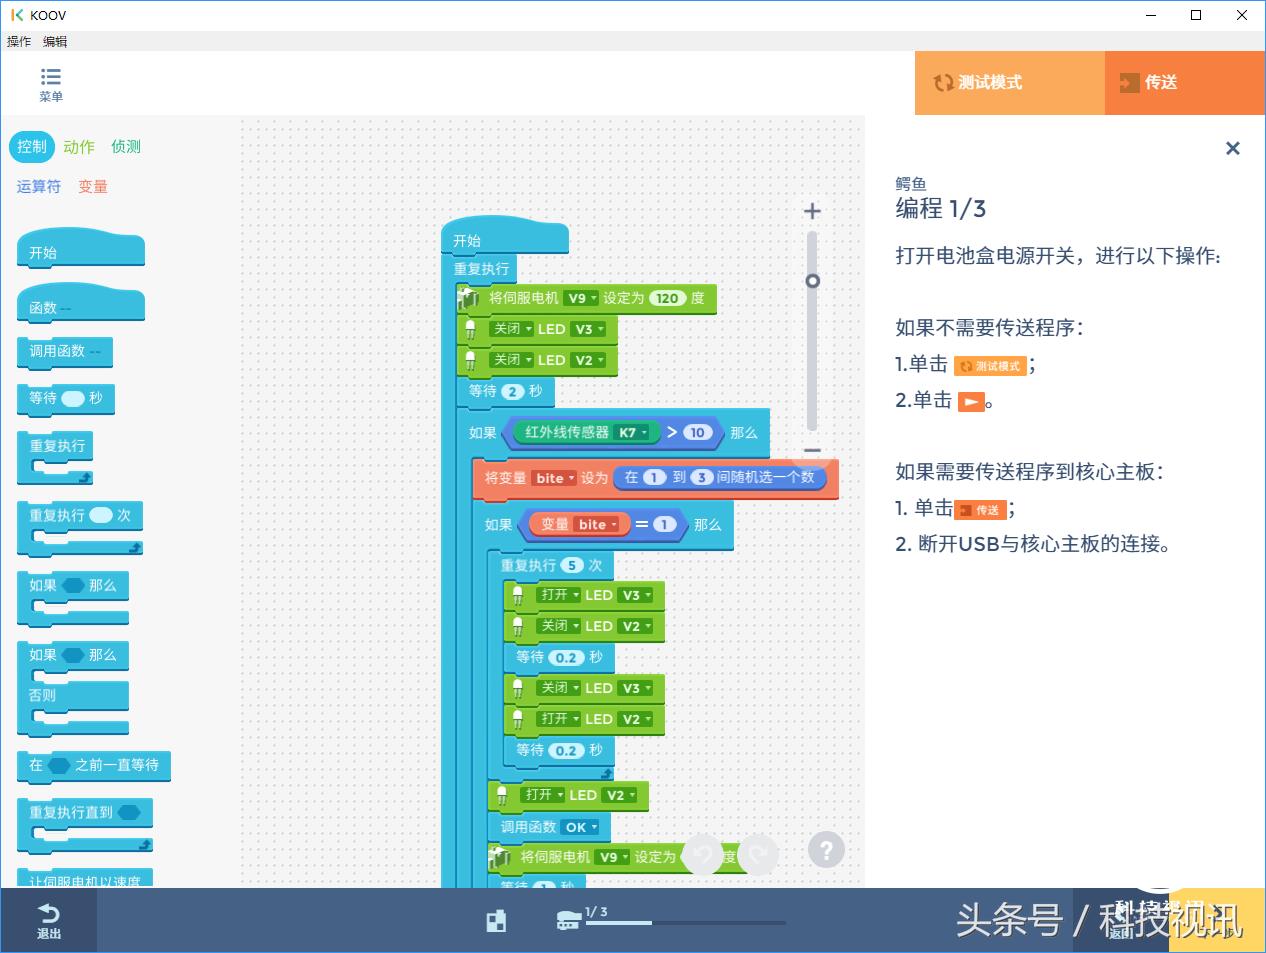Open the page thumbnail icon in bottom bar
This screenshot has width=1266, height=953.
[x=496, y=920]
